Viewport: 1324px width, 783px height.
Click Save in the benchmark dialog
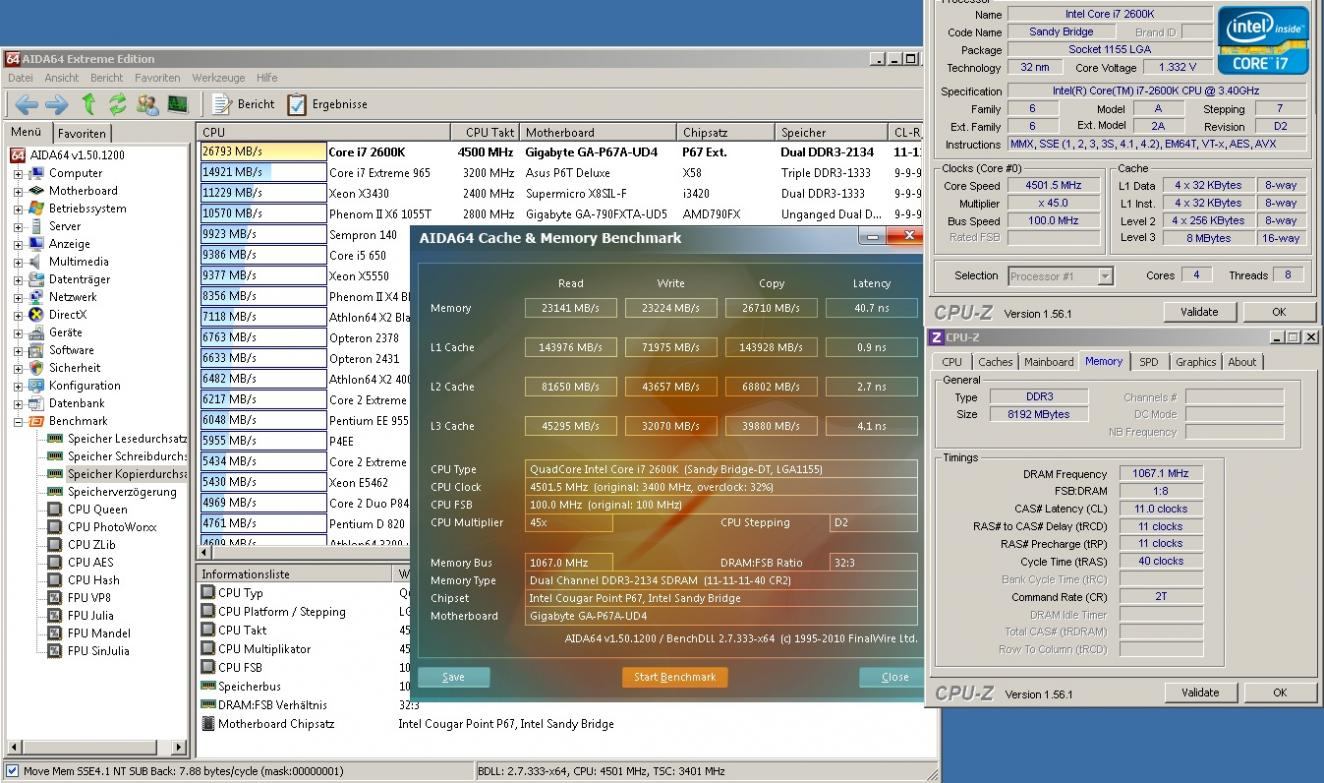453,677
